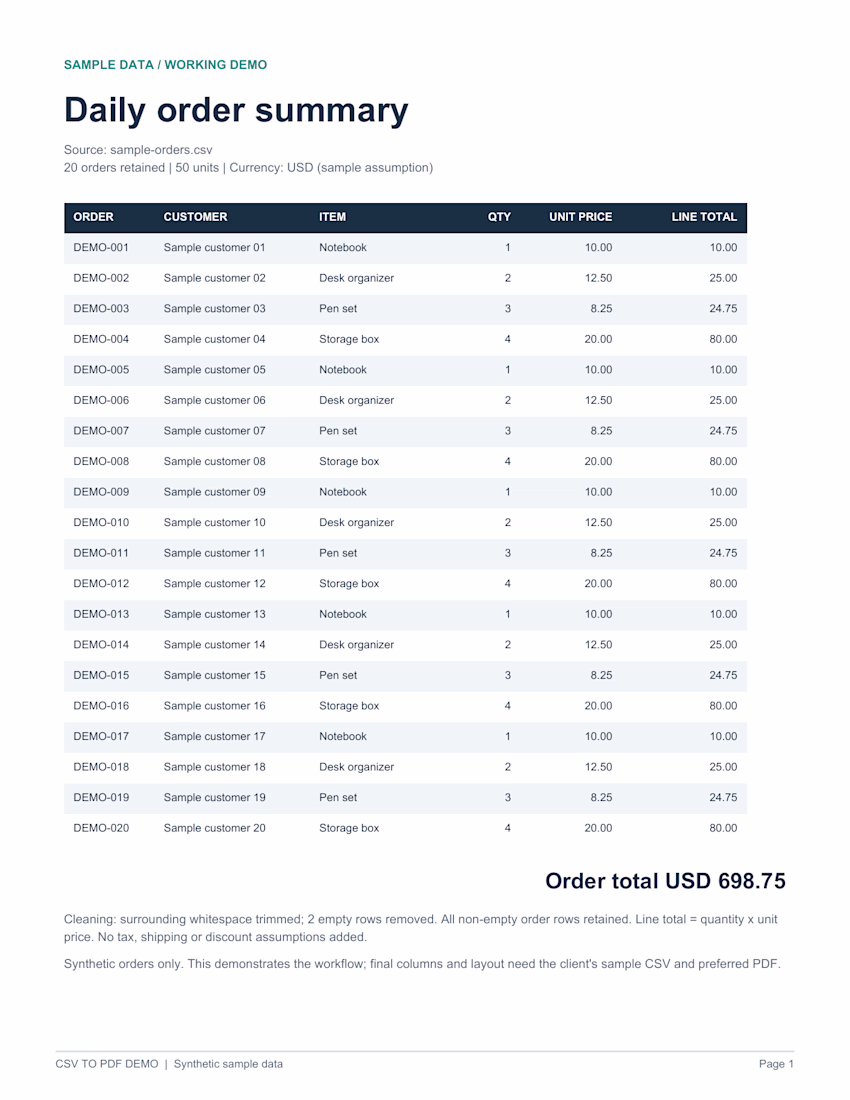Click the DEMO-020 order cell
Viewport: 850px width, 1100px height.
(101, 828)
